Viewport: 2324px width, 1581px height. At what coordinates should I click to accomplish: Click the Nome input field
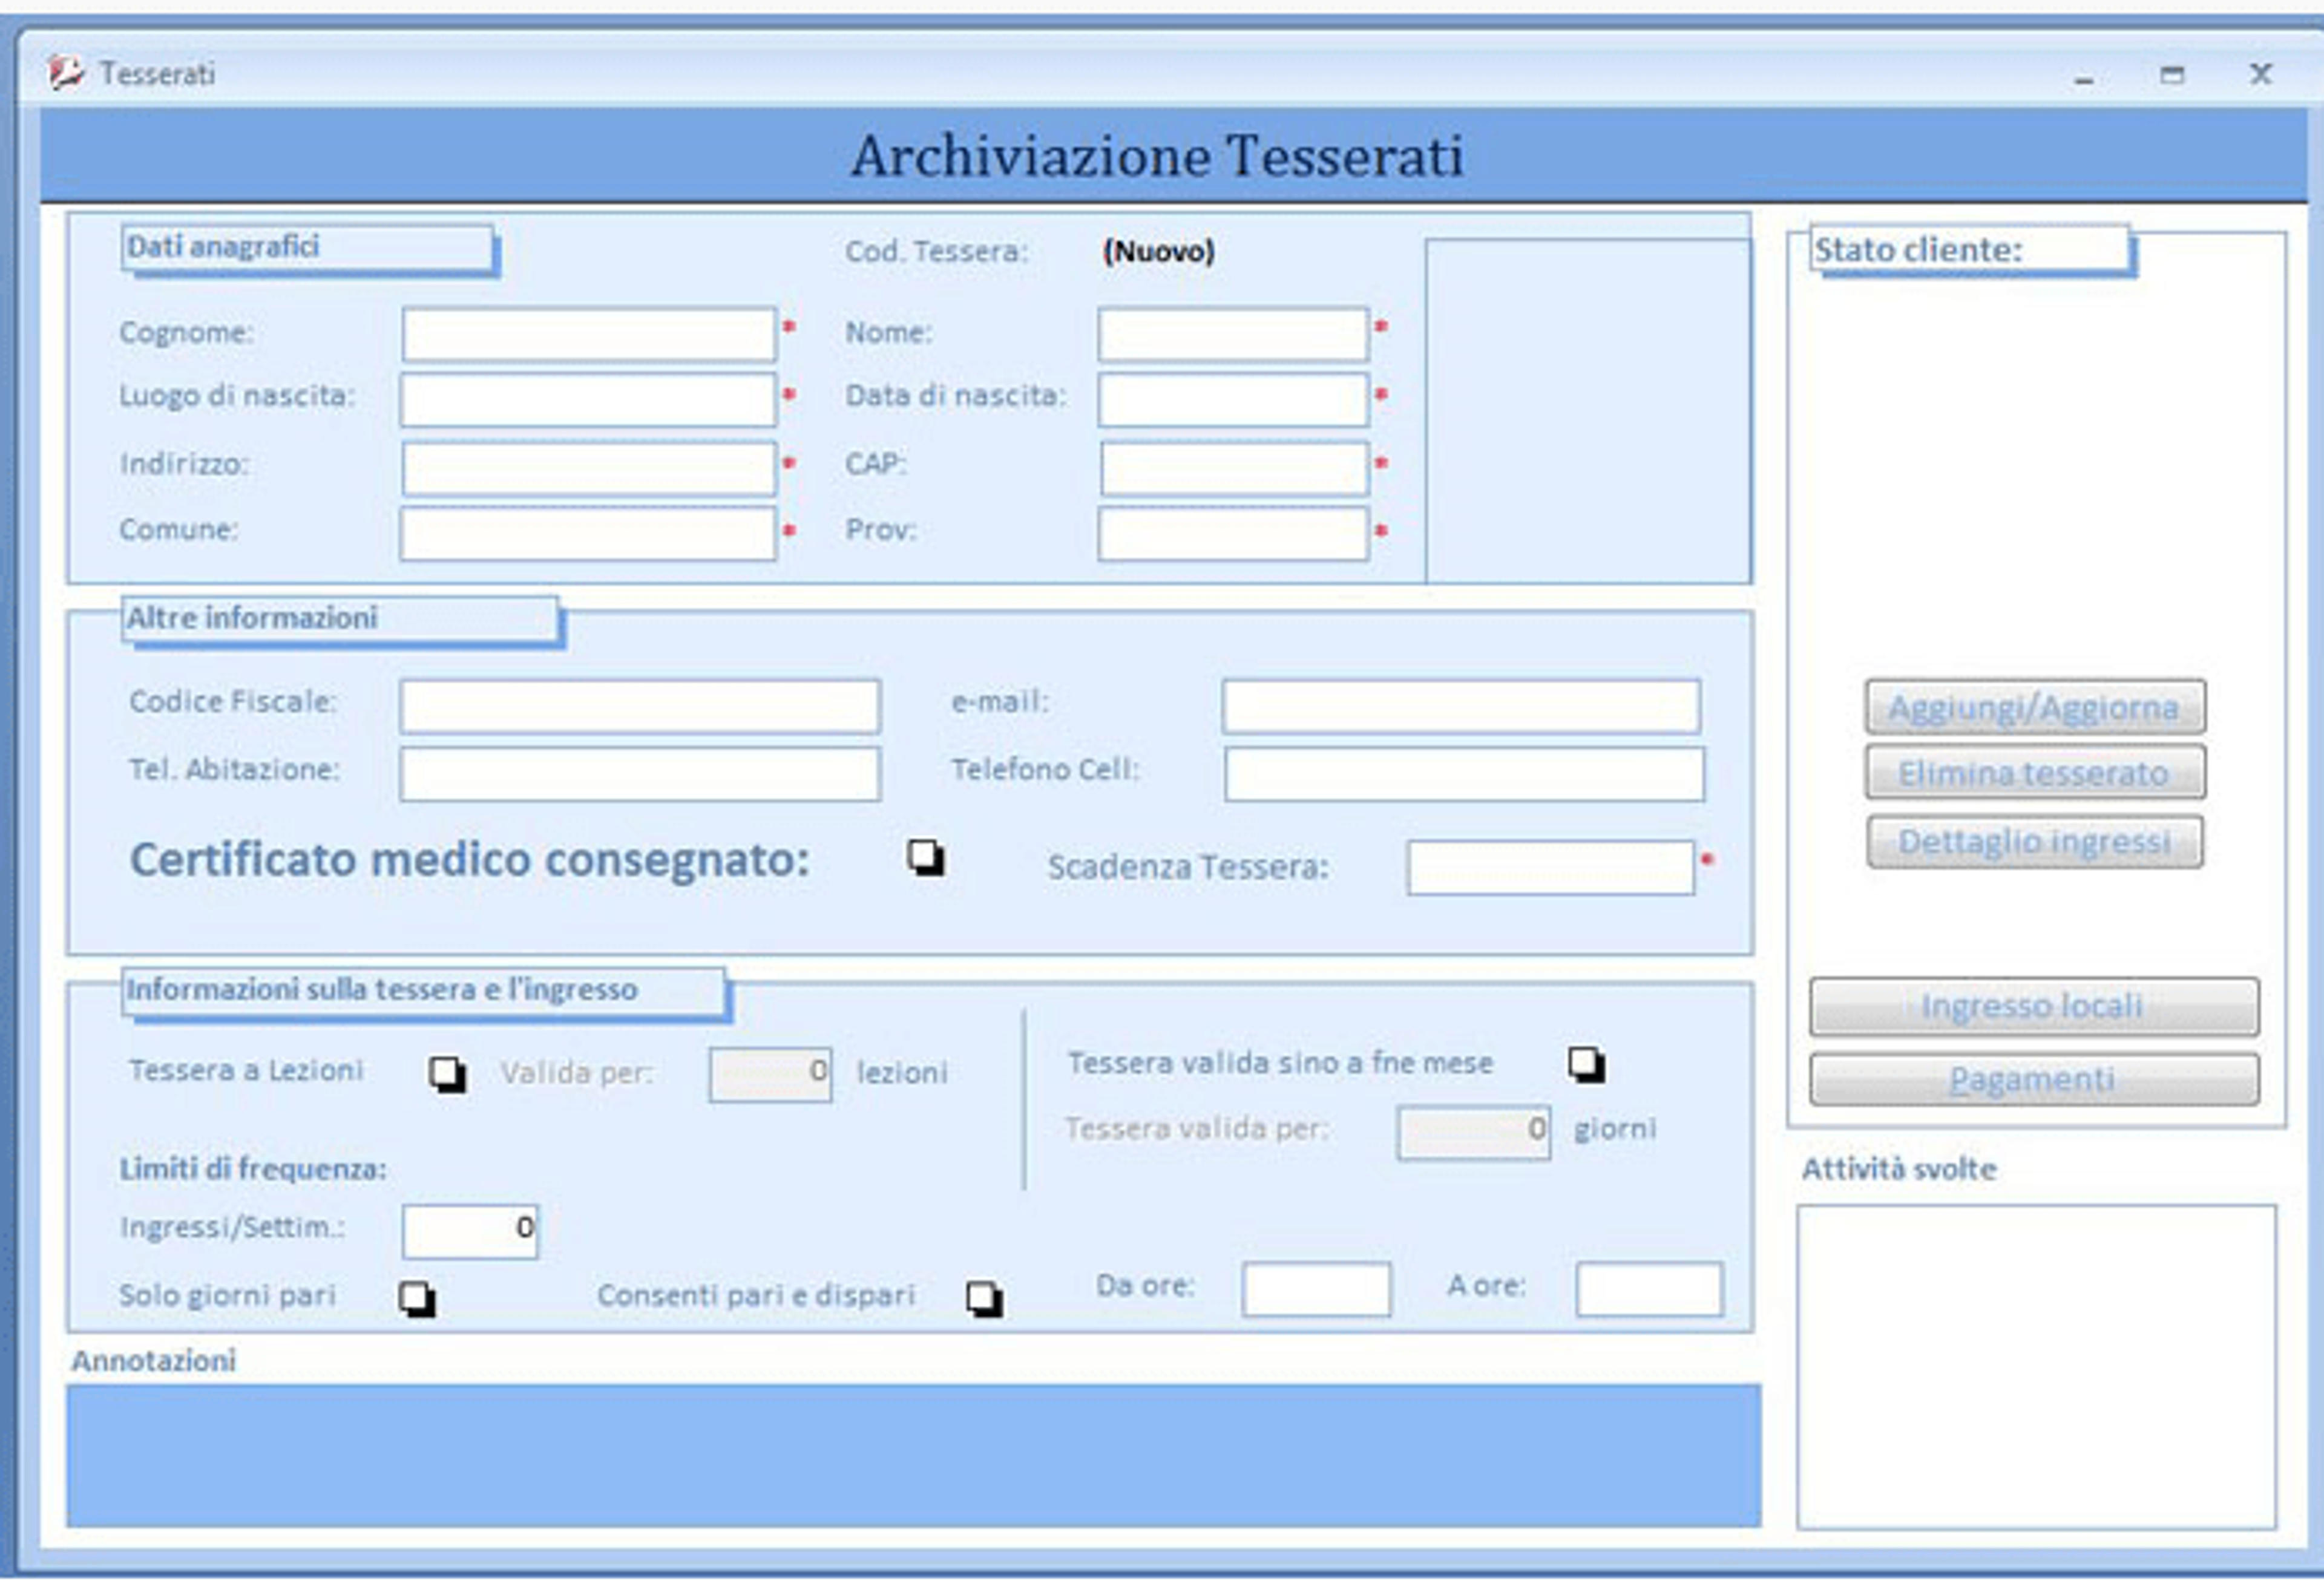1233,334
